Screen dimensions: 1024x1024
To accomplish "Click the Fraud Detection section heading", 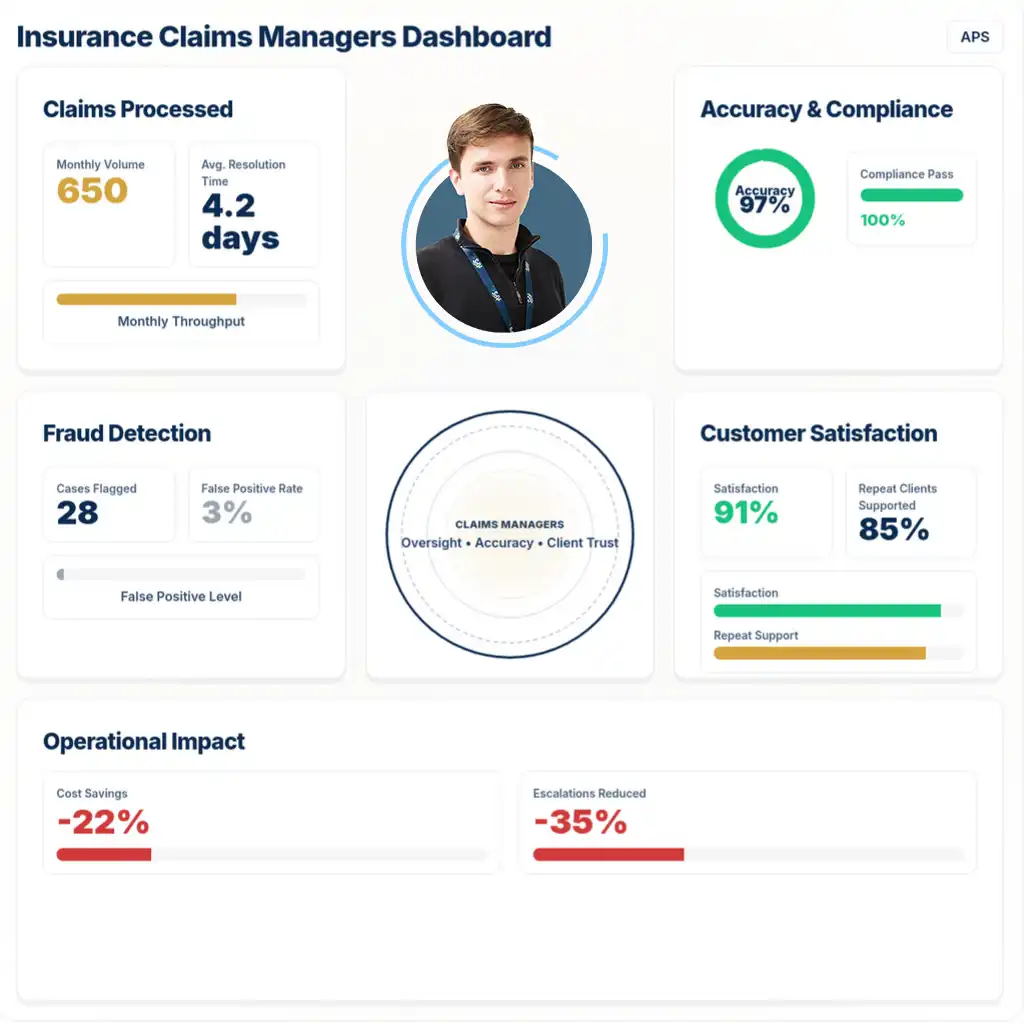I will coord(127,434).
